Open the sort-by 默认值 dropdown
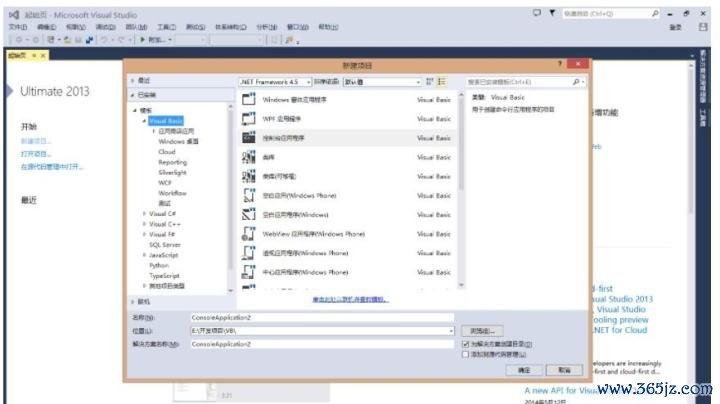This screenshot has width=720, height=404. tap(382, 82)
